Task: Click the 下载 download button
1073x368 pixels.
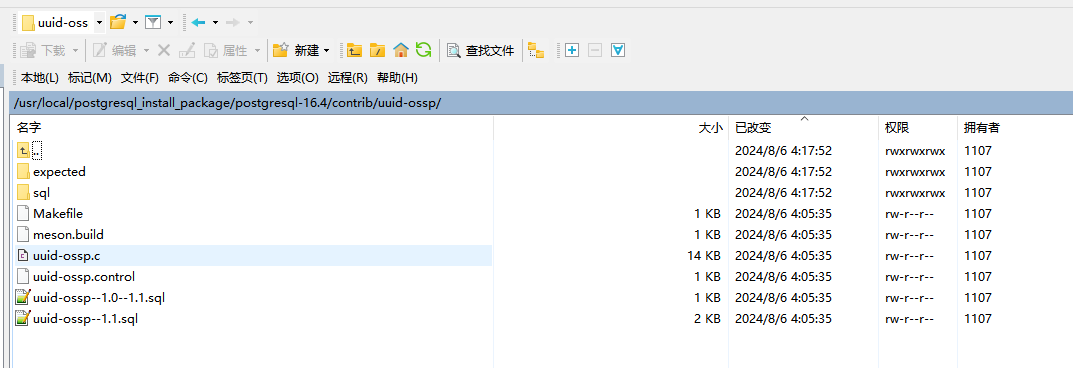Action: 42,50
